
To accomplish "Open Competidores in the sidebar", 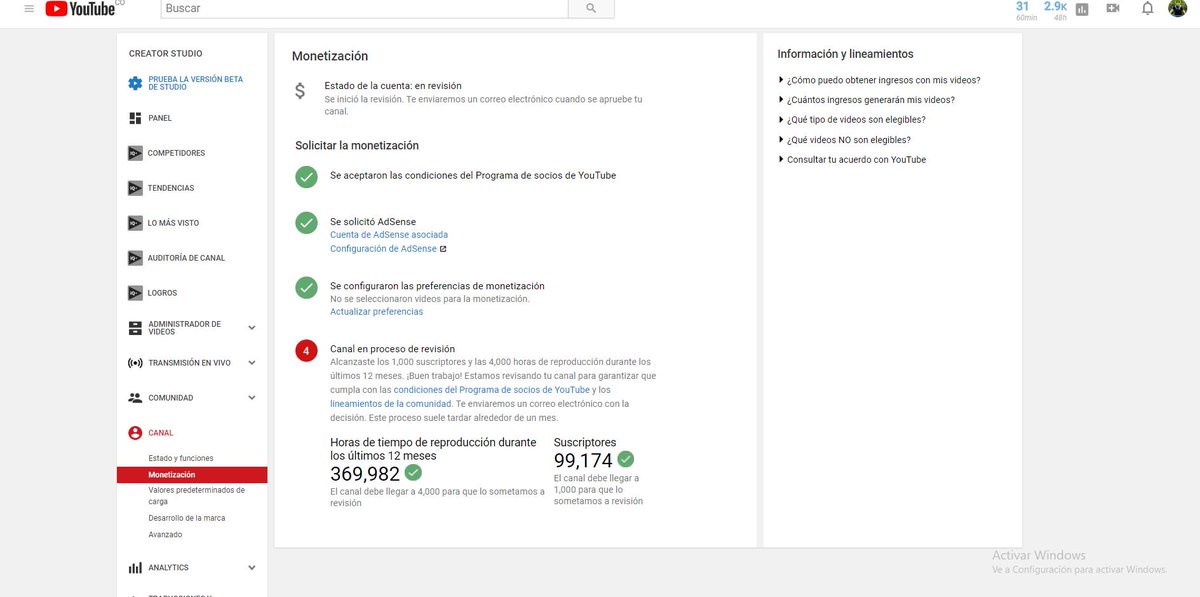I will [176, 153].
